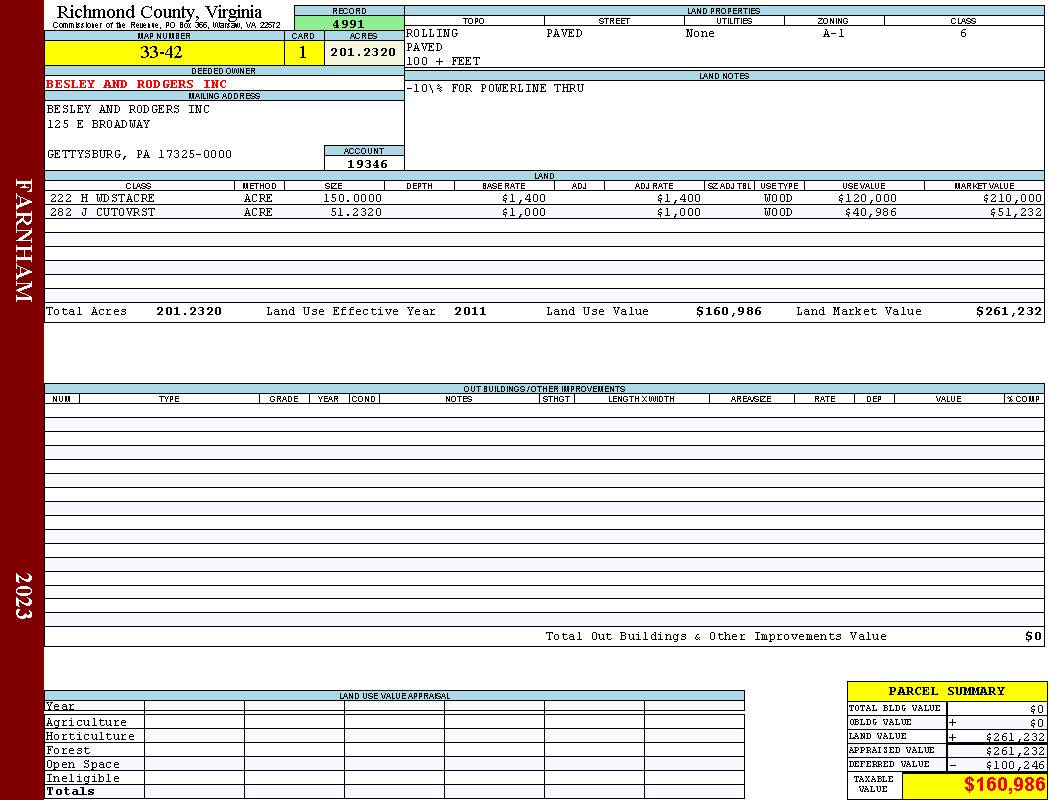Click base rate $1,400
The height and width of the screenshot is (800, 1050).
point(524,198)
